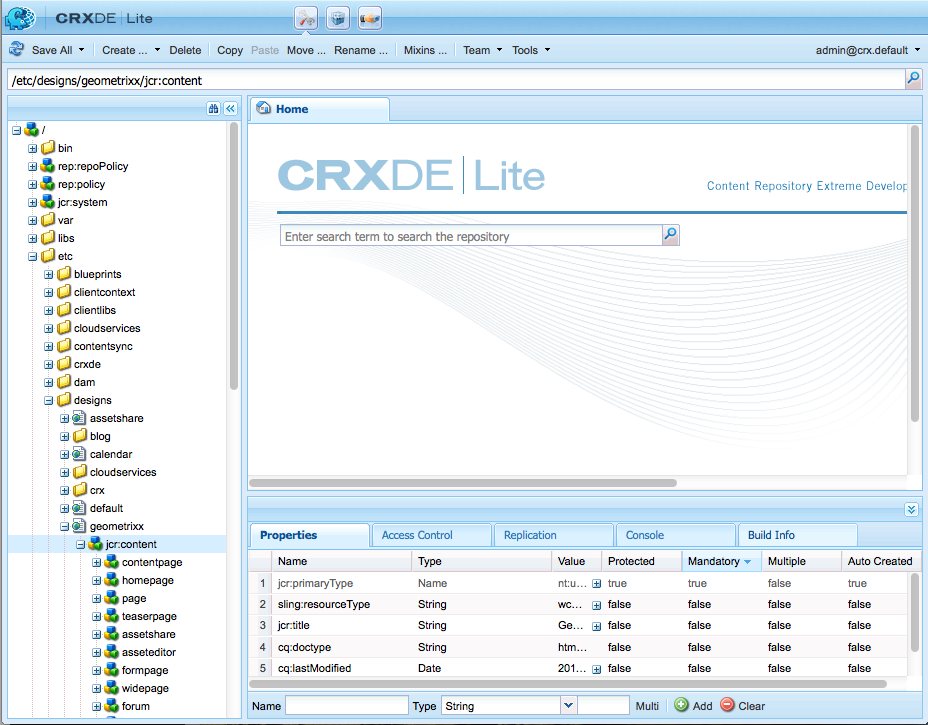Screen dimensions: 928x725
Task: Click the Delete toolbar button
Action: [185, 50]
